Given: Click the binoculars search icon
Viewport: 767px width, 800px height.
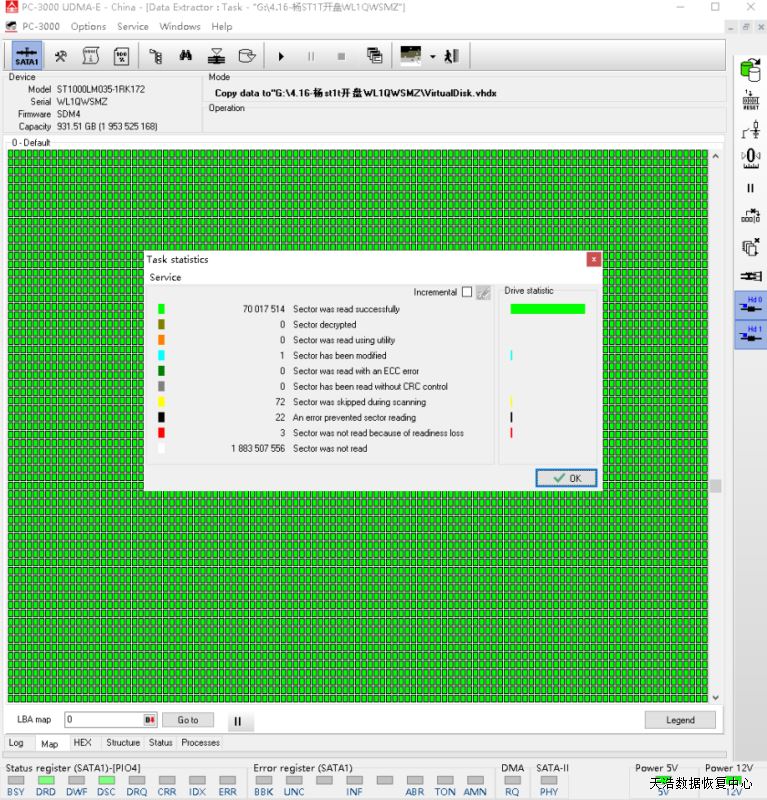Looking at the screenshot, I should 186,56.
